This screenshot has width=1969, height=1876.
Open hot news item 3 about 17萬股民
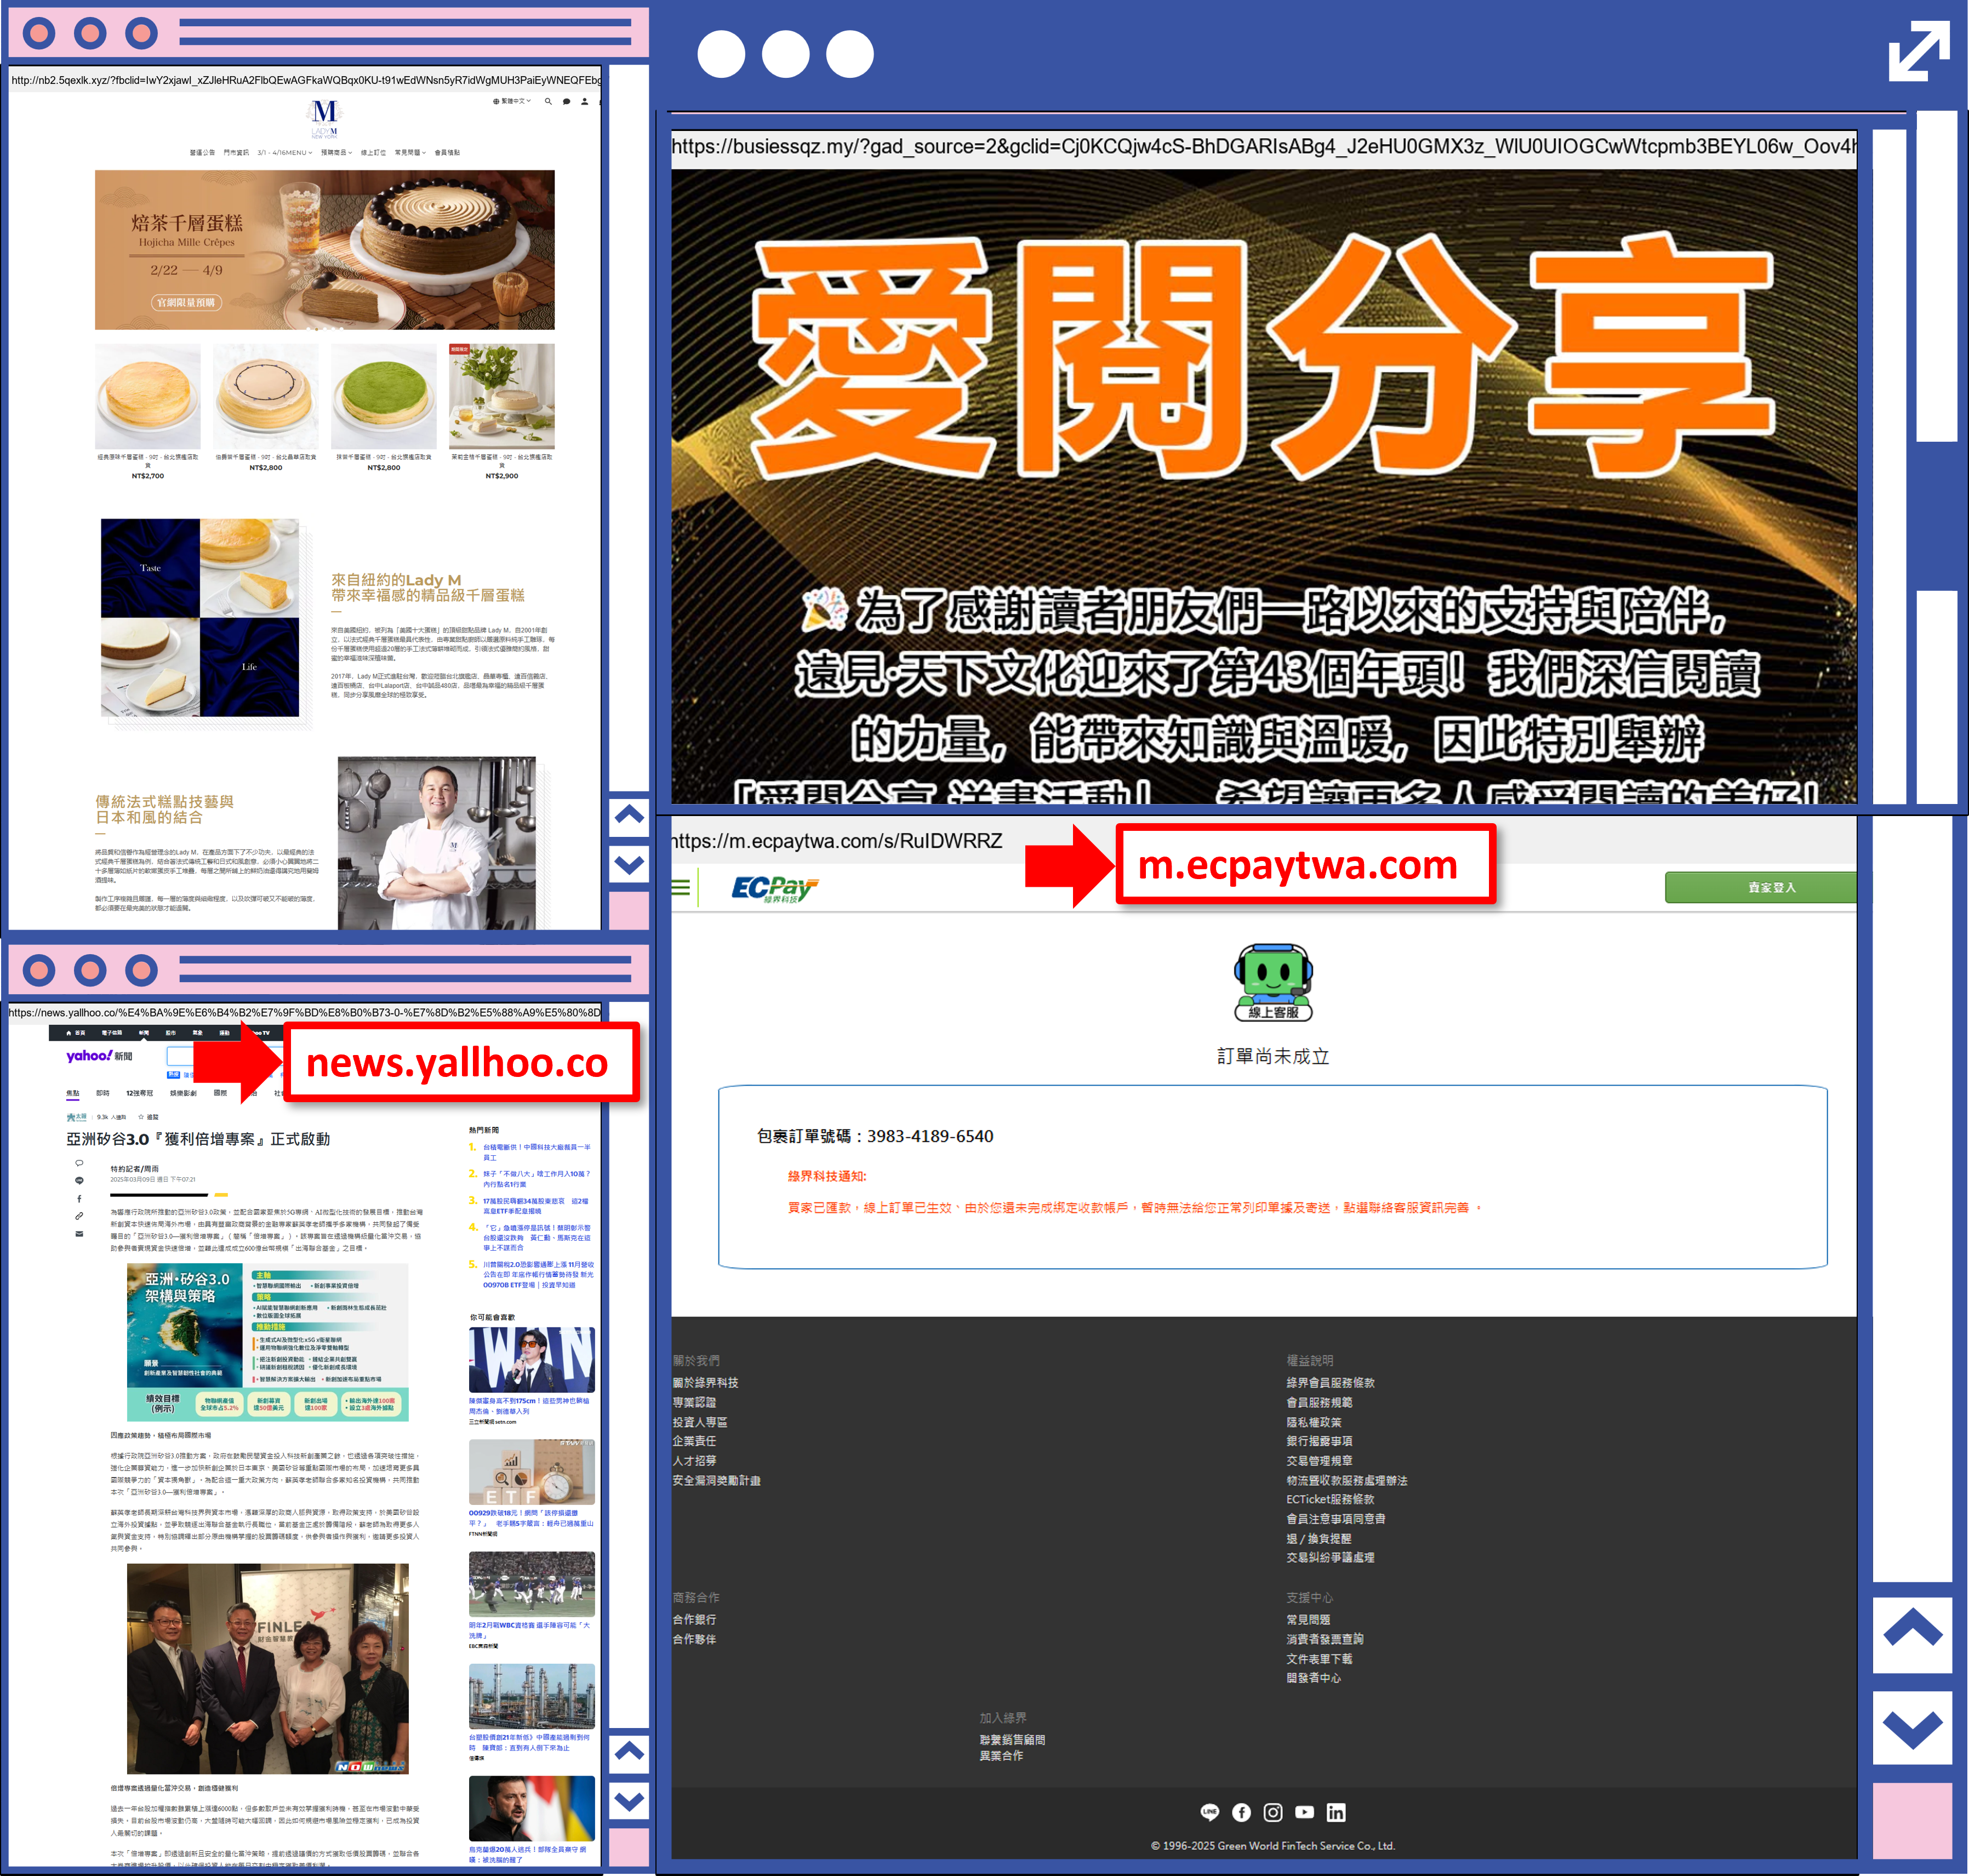pos(537,1205)
